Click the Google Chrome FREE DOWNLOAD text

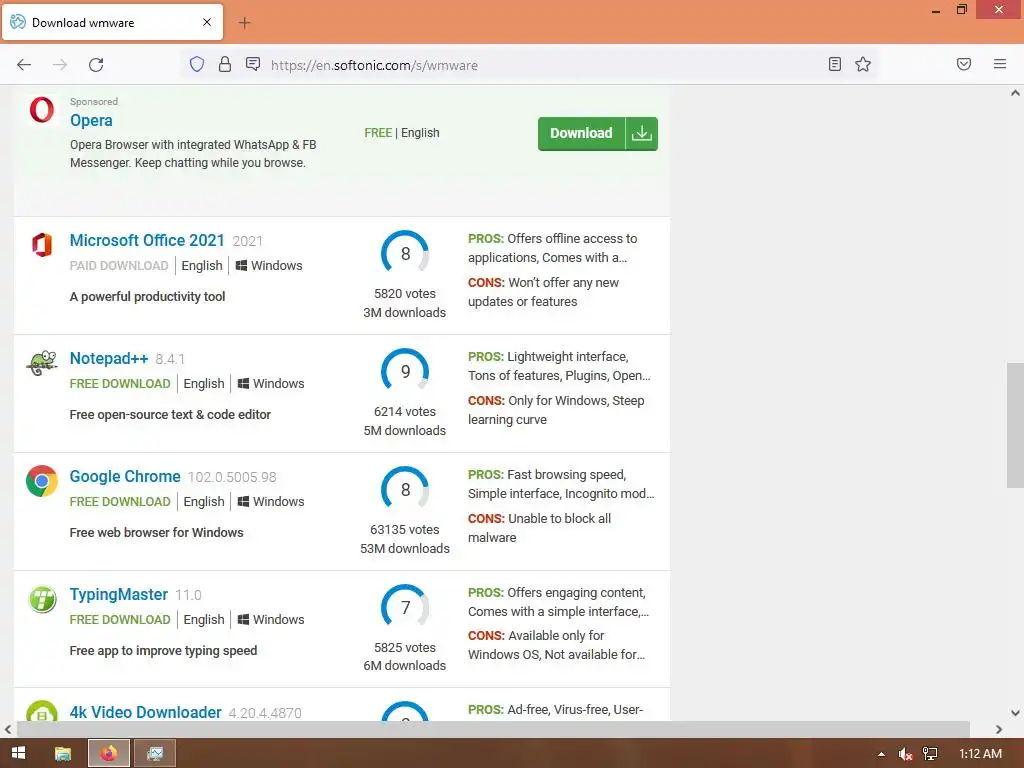pyautogui.click(x=120, y=502)
